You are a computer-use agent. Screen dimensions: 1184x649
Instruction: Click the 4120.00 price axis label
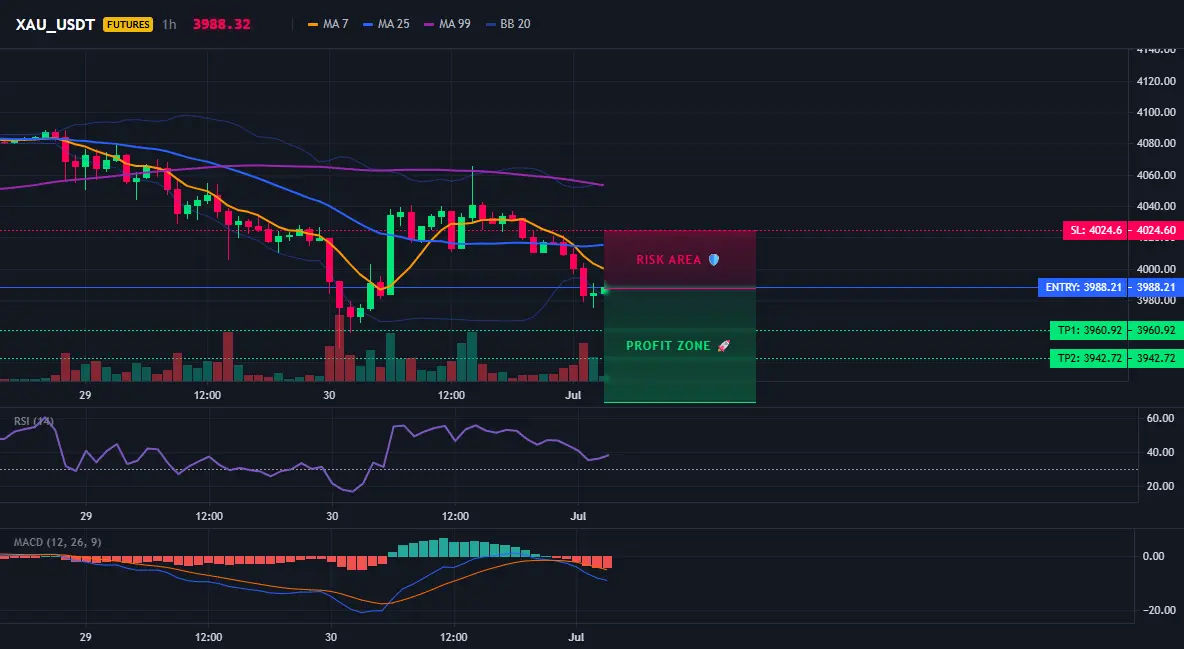(1155, 81)
